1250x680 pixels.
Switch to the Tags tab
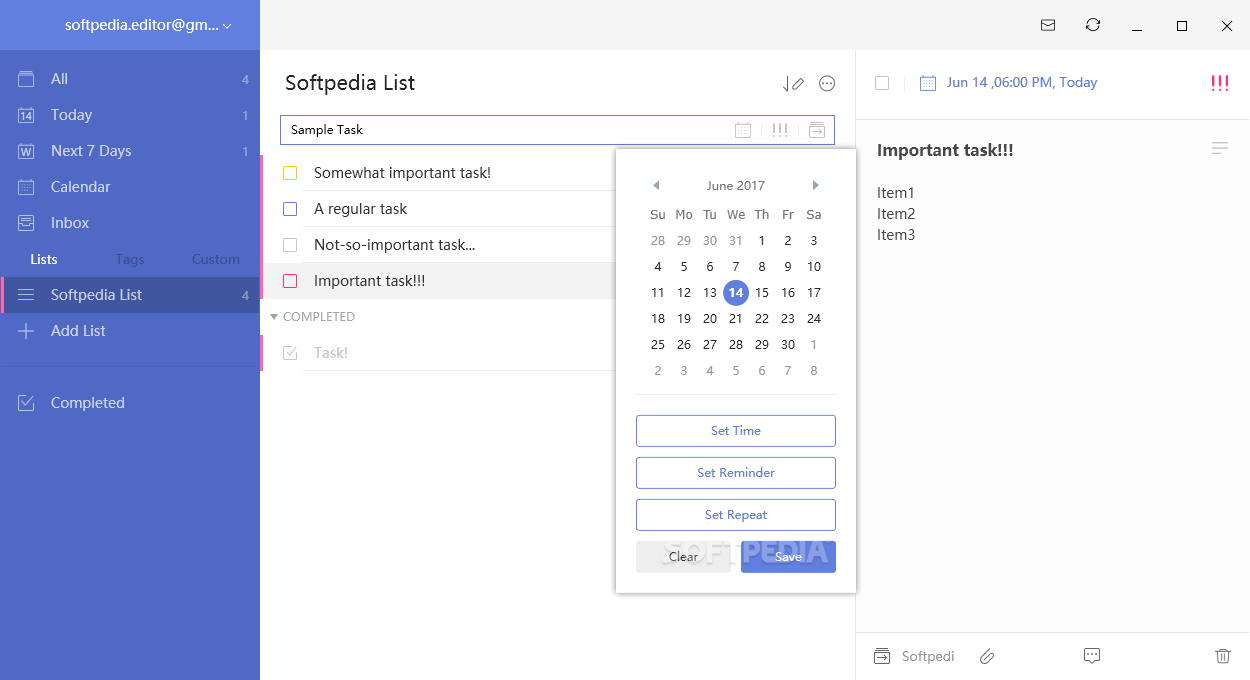point(129,259)
